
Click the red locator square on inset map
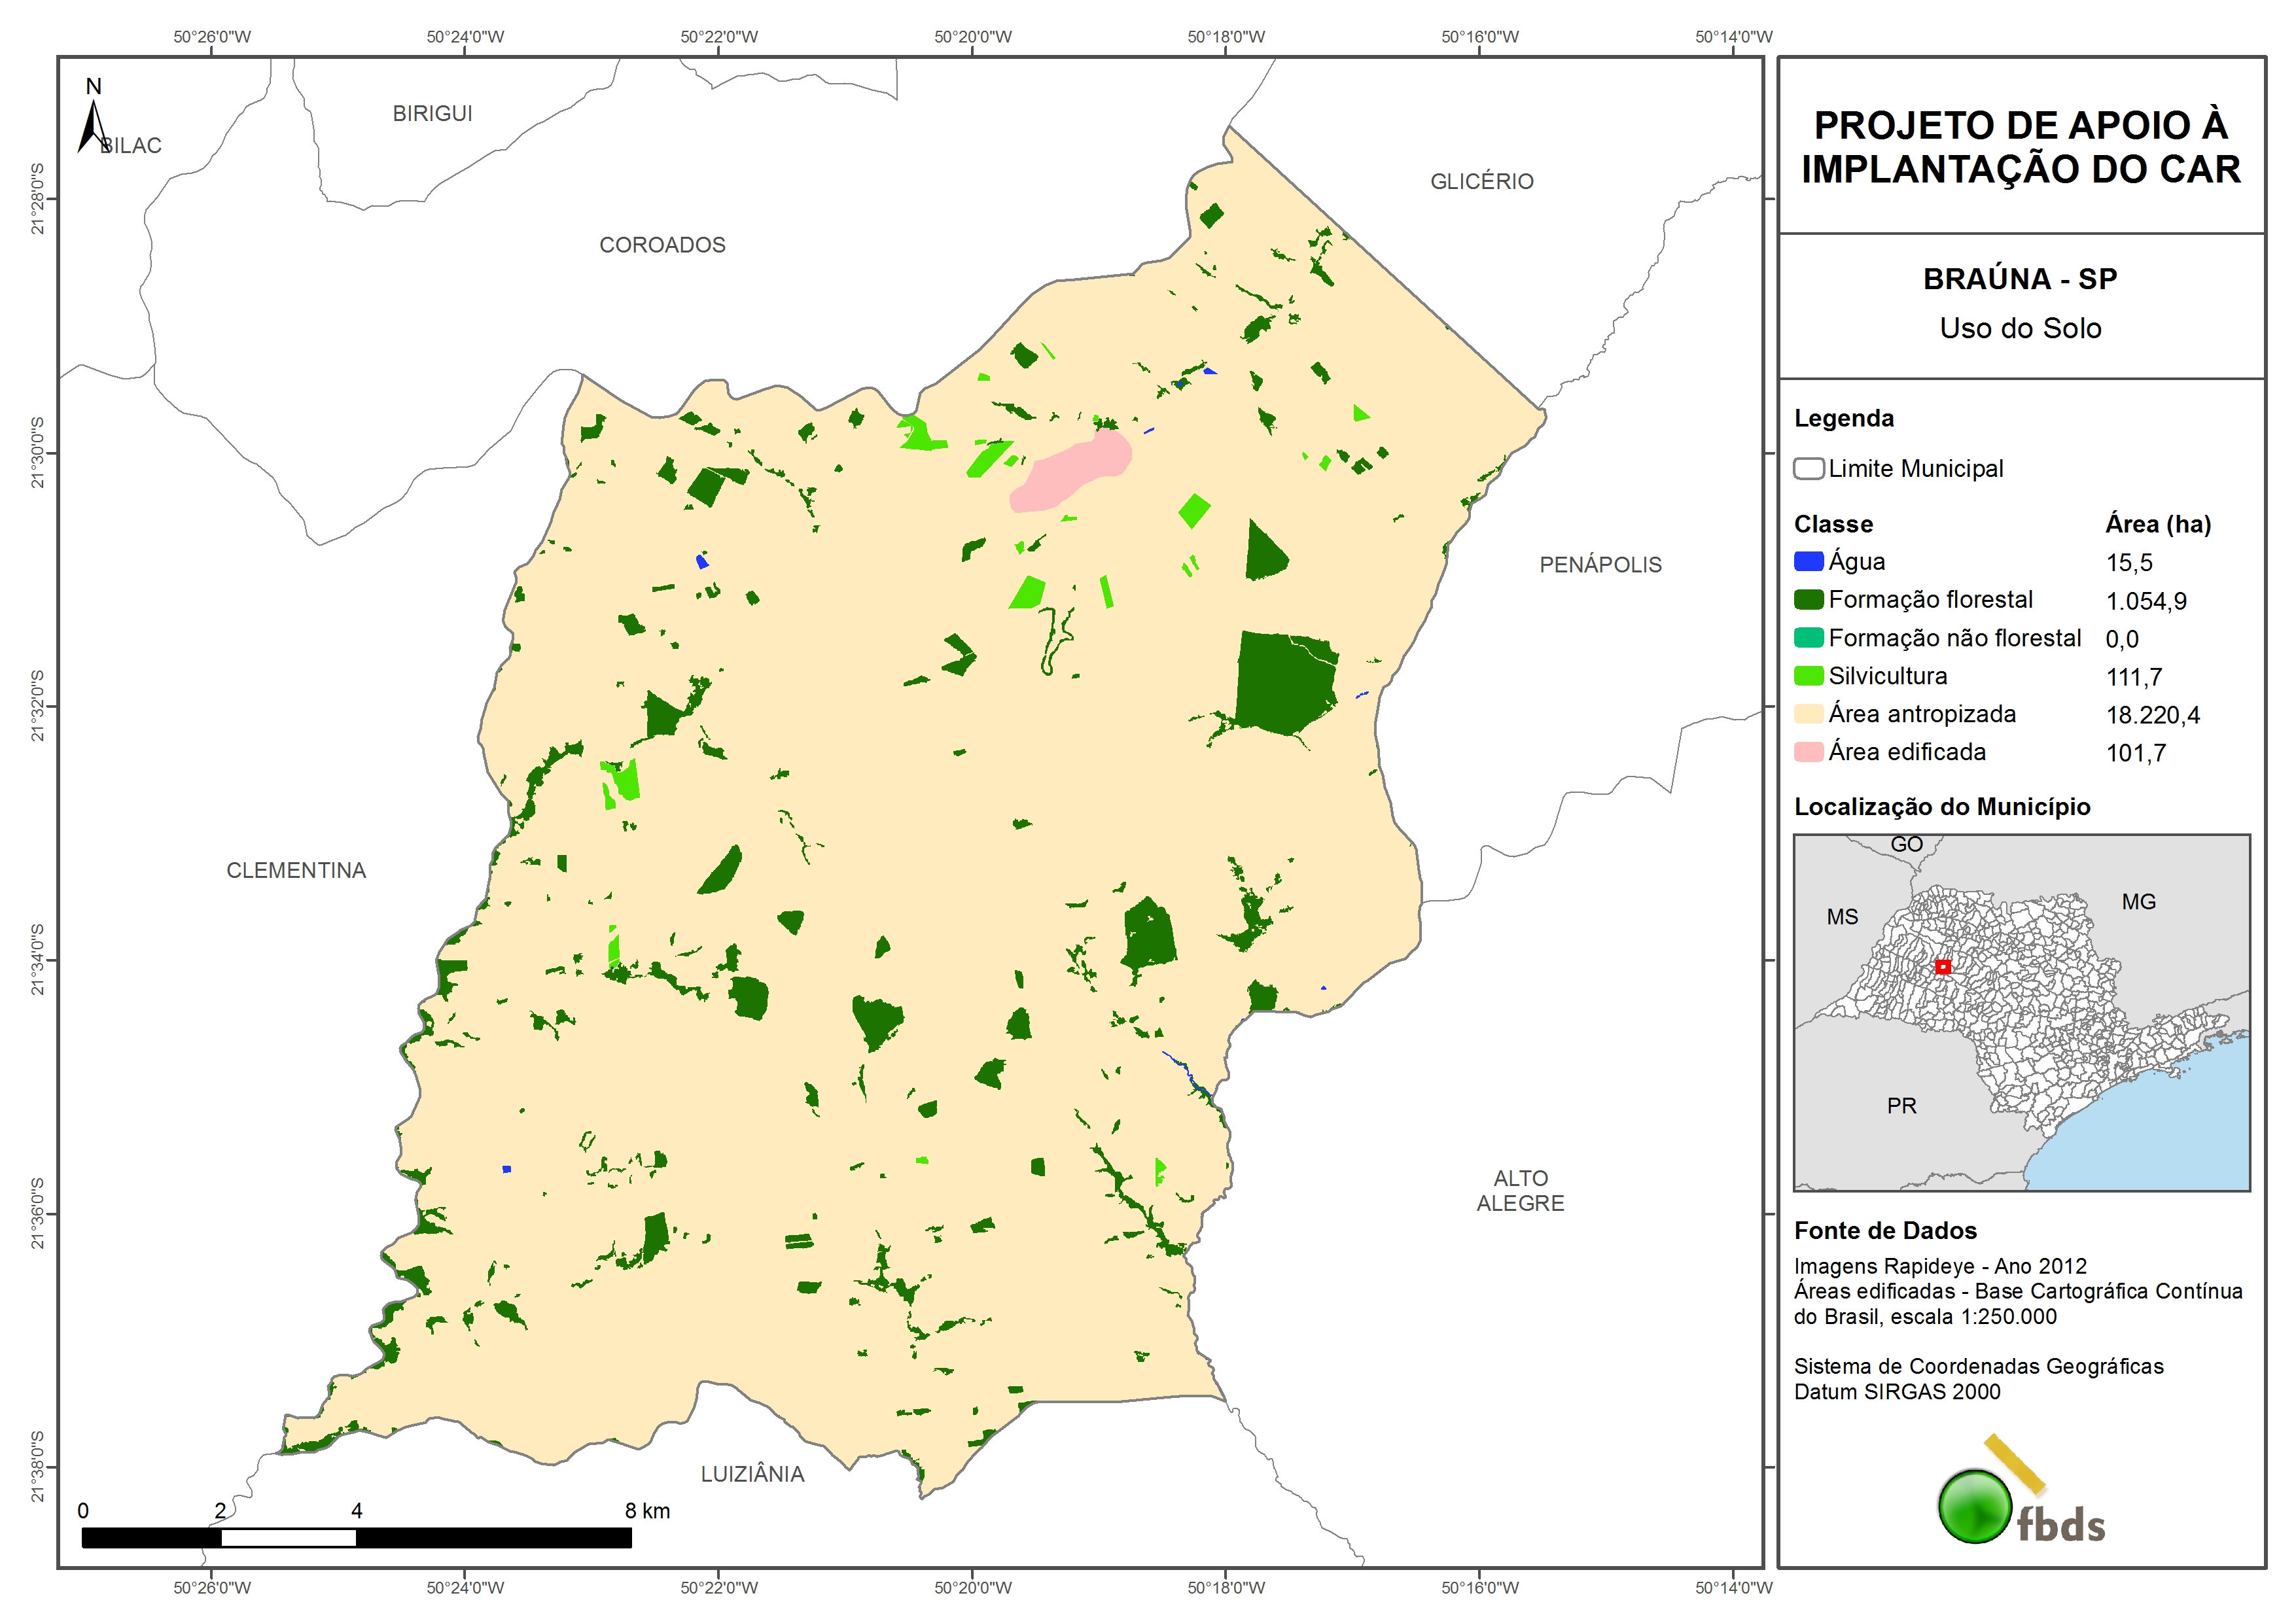point(1942,967)
